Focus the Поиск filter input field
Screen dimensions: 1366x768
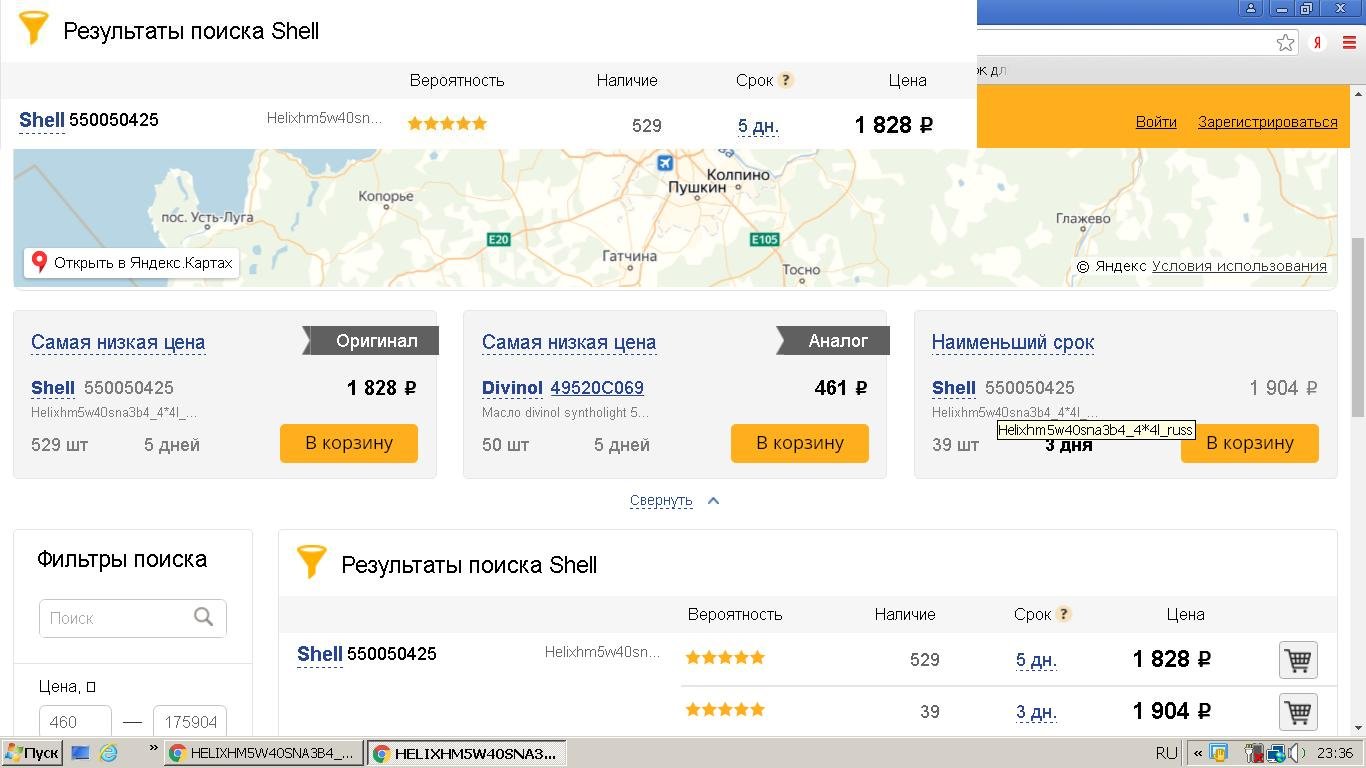(x=133, y=618)
